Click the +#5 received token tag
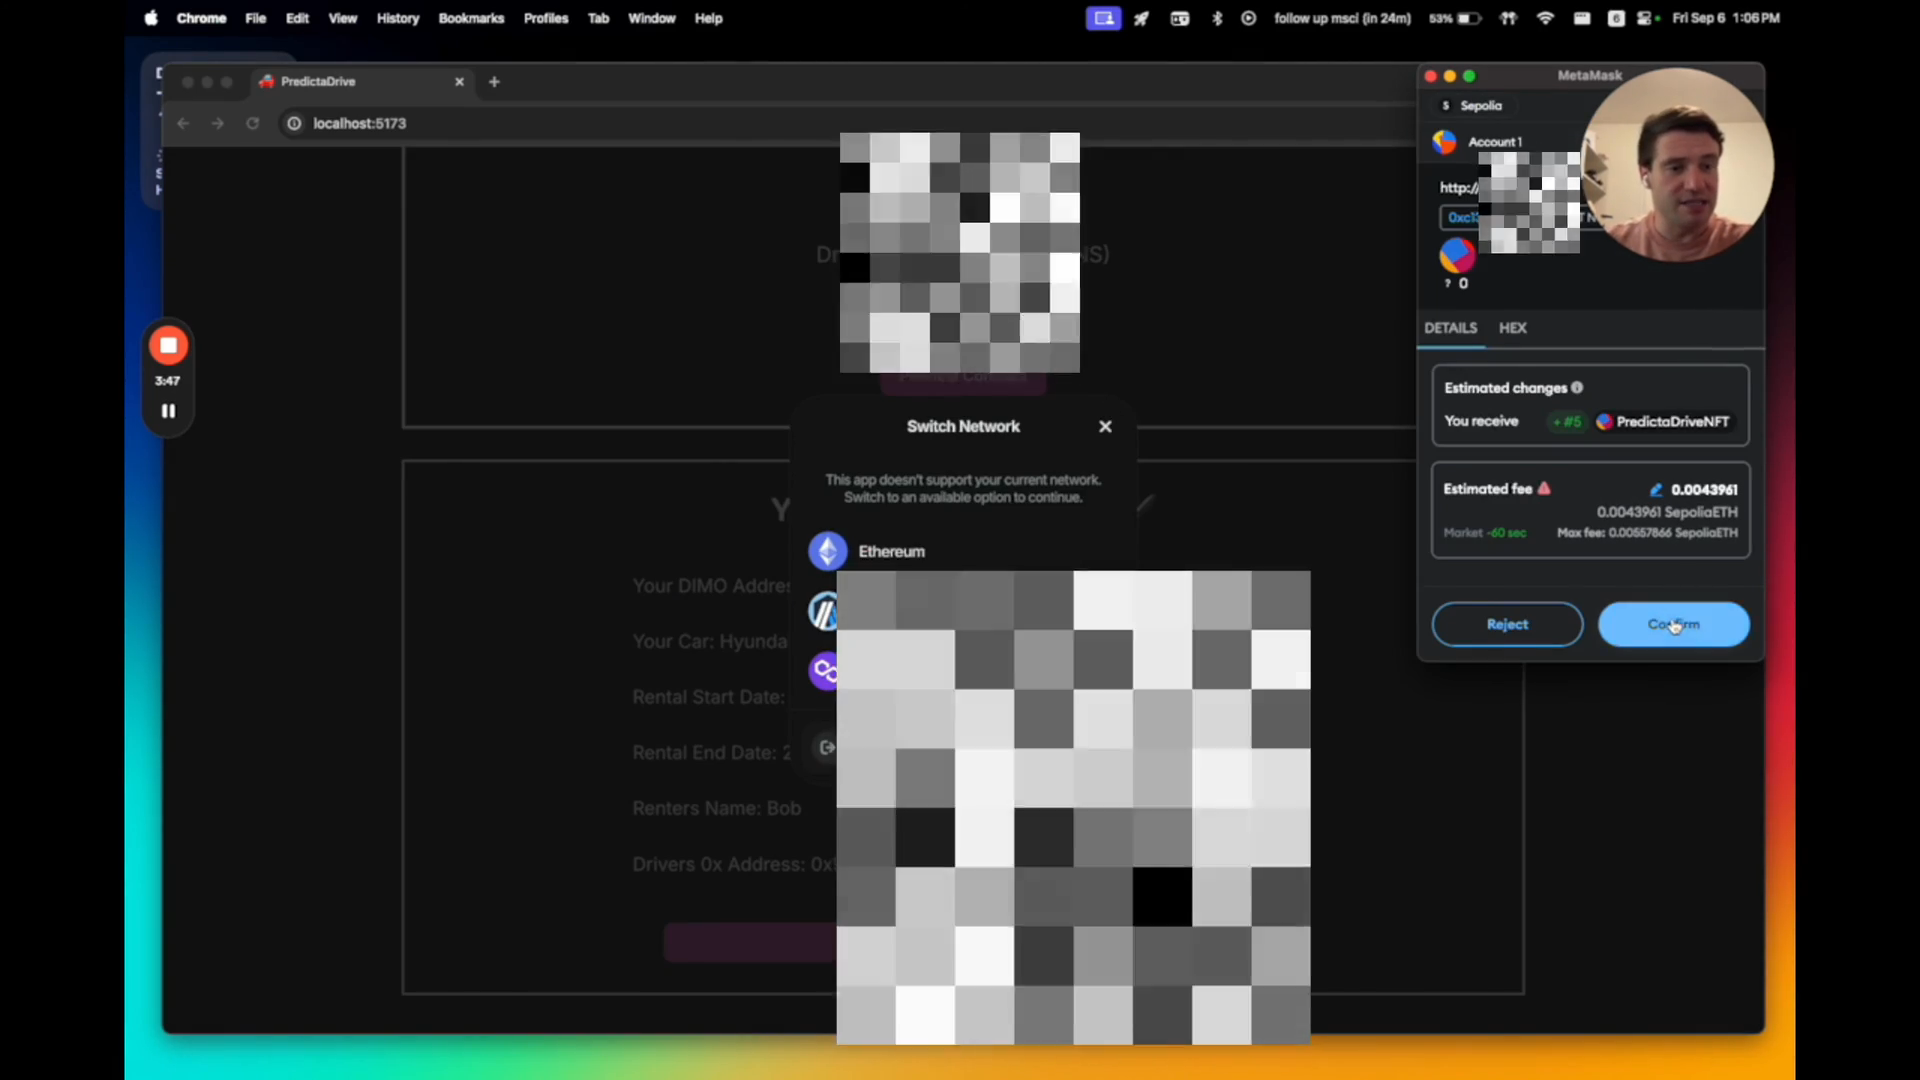 click(x=1567, y=422)
